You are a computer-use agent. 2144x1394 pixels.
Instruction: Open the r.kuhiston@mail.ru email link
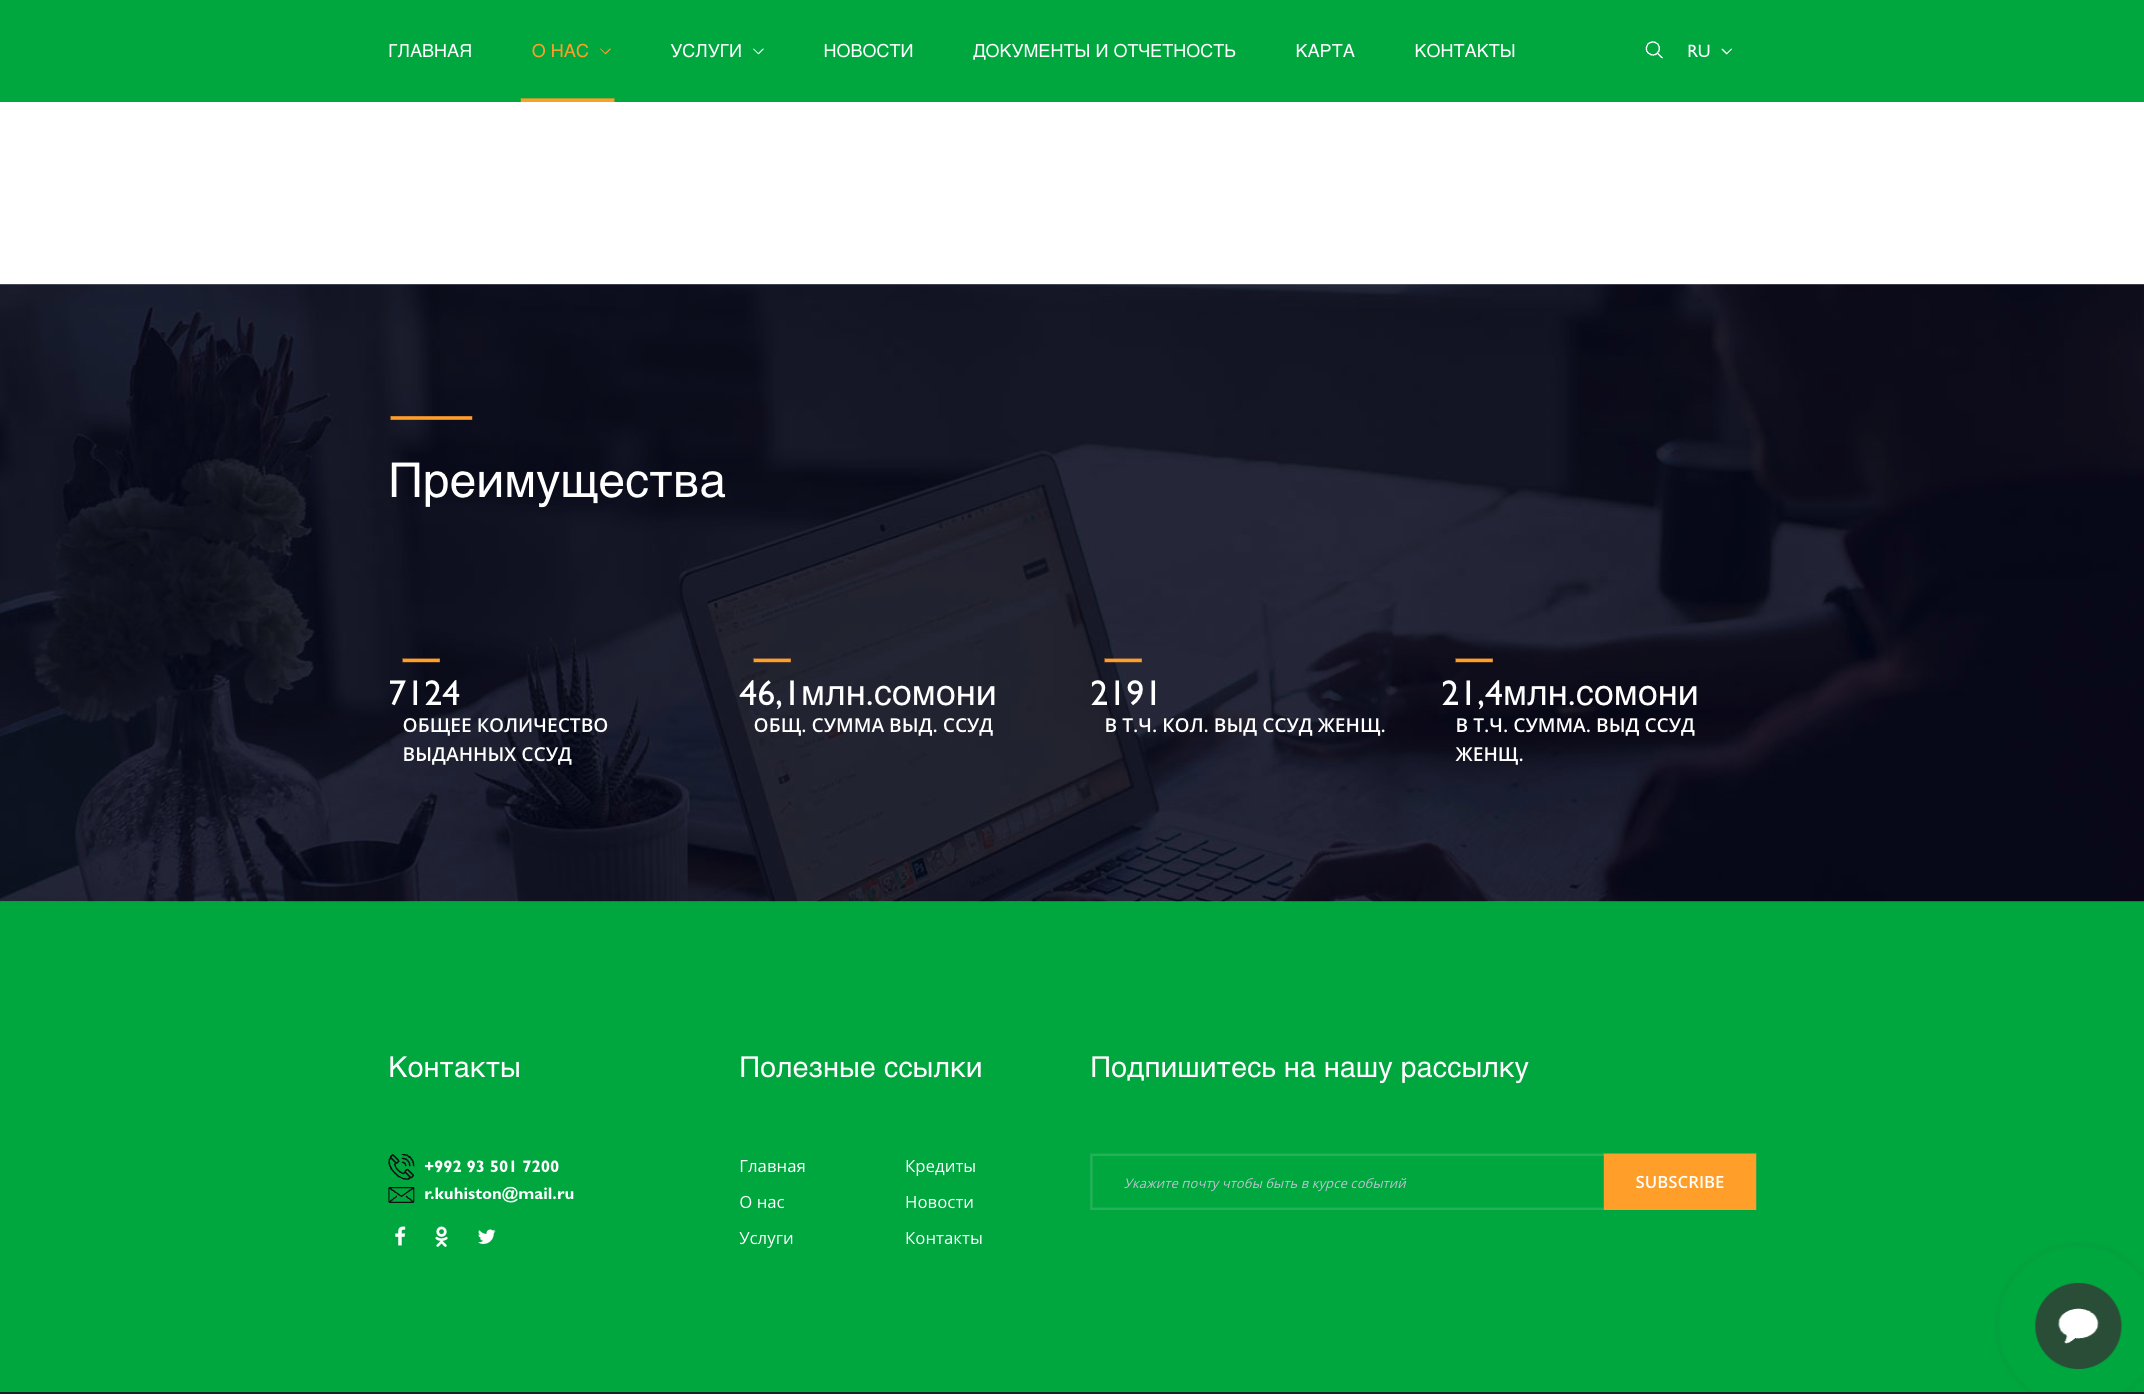(x=499, y=1194)
